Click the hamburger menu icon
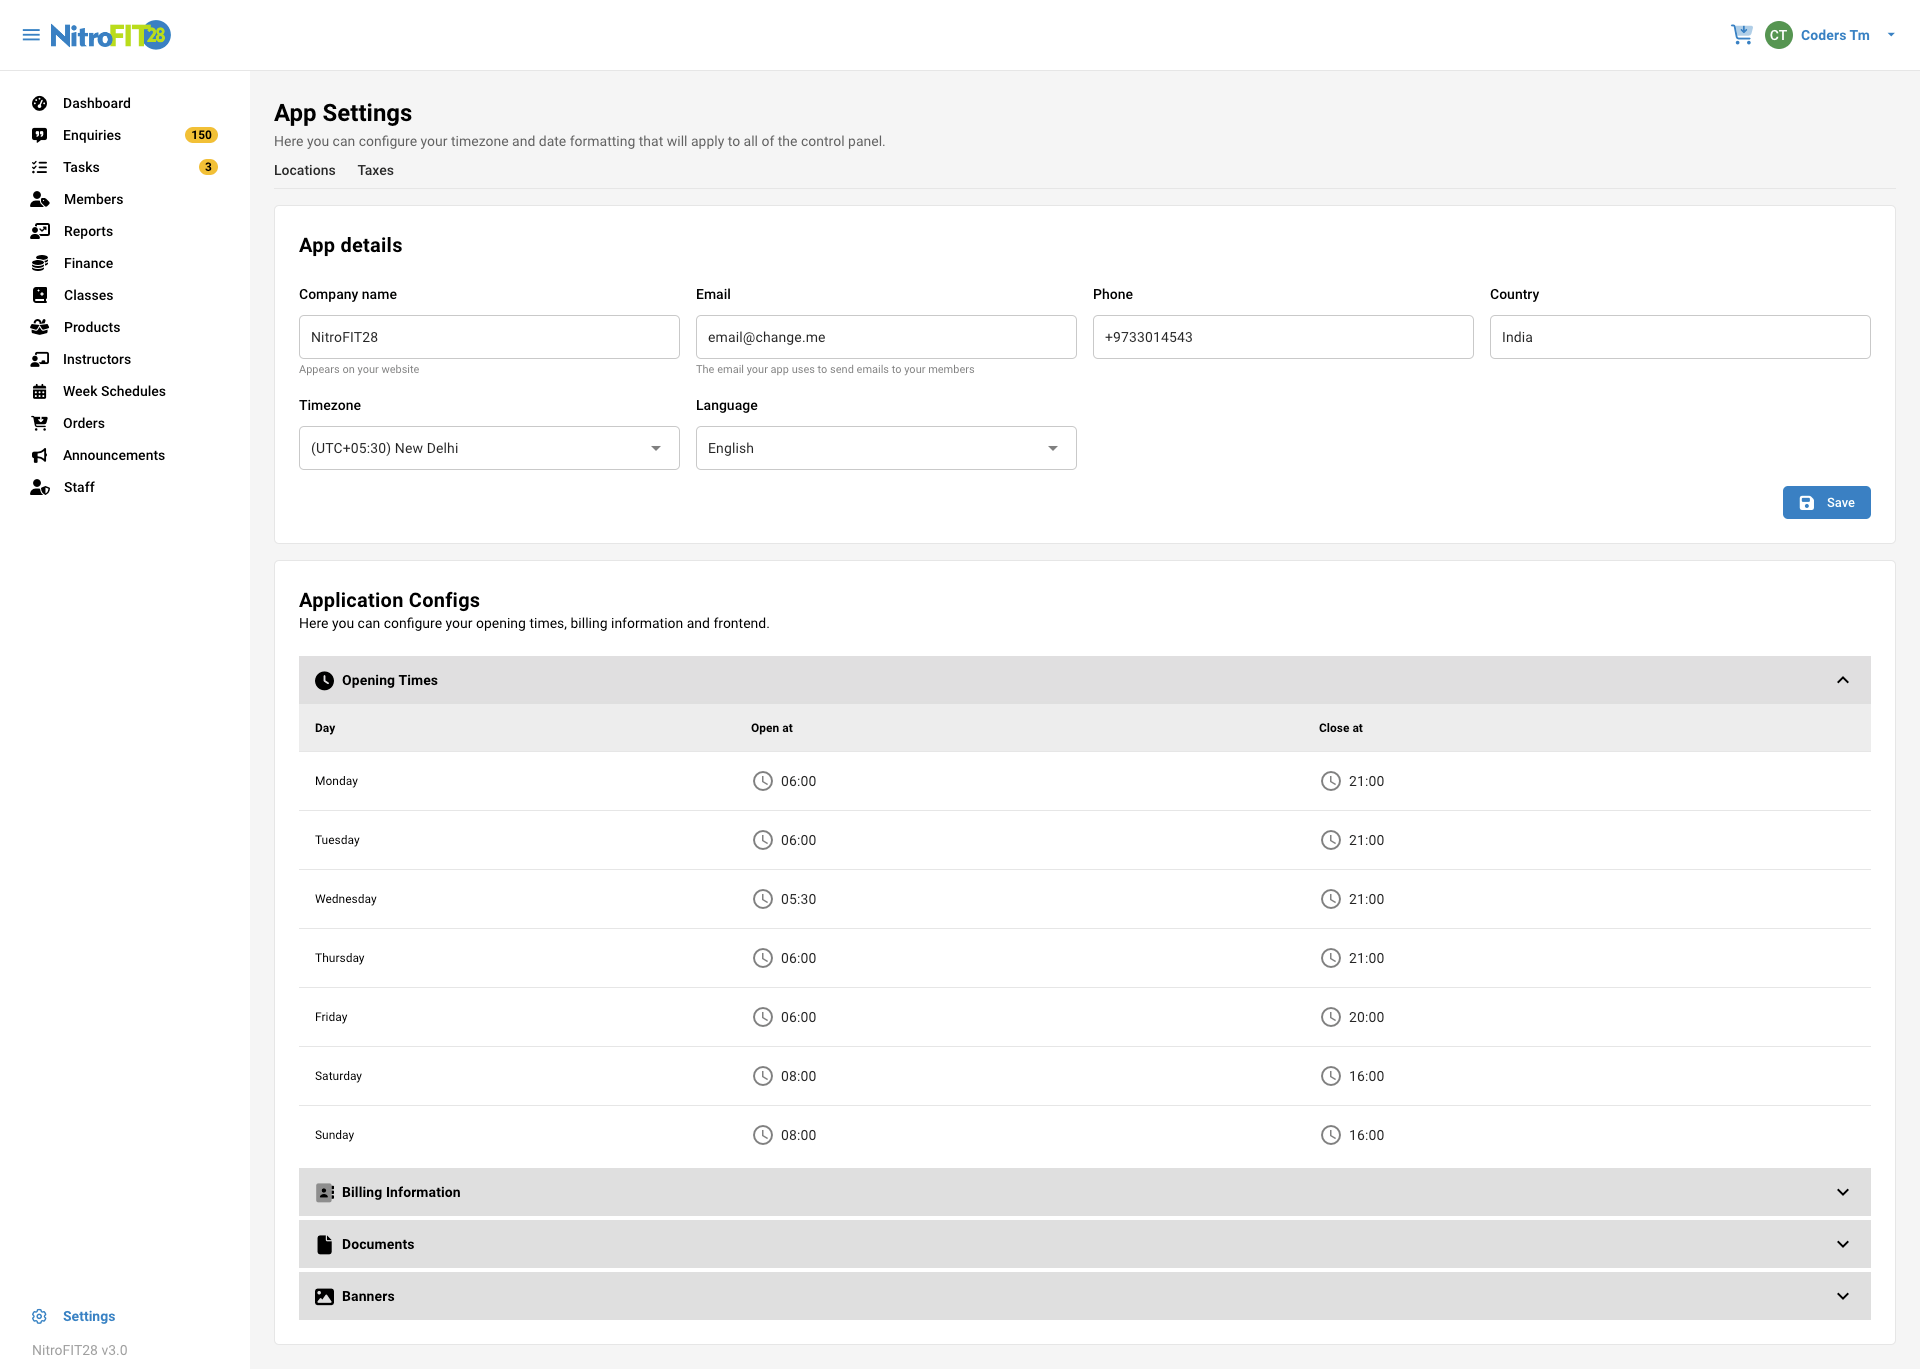Viewport: 1920px width, 1369px height. coord(31,35)
